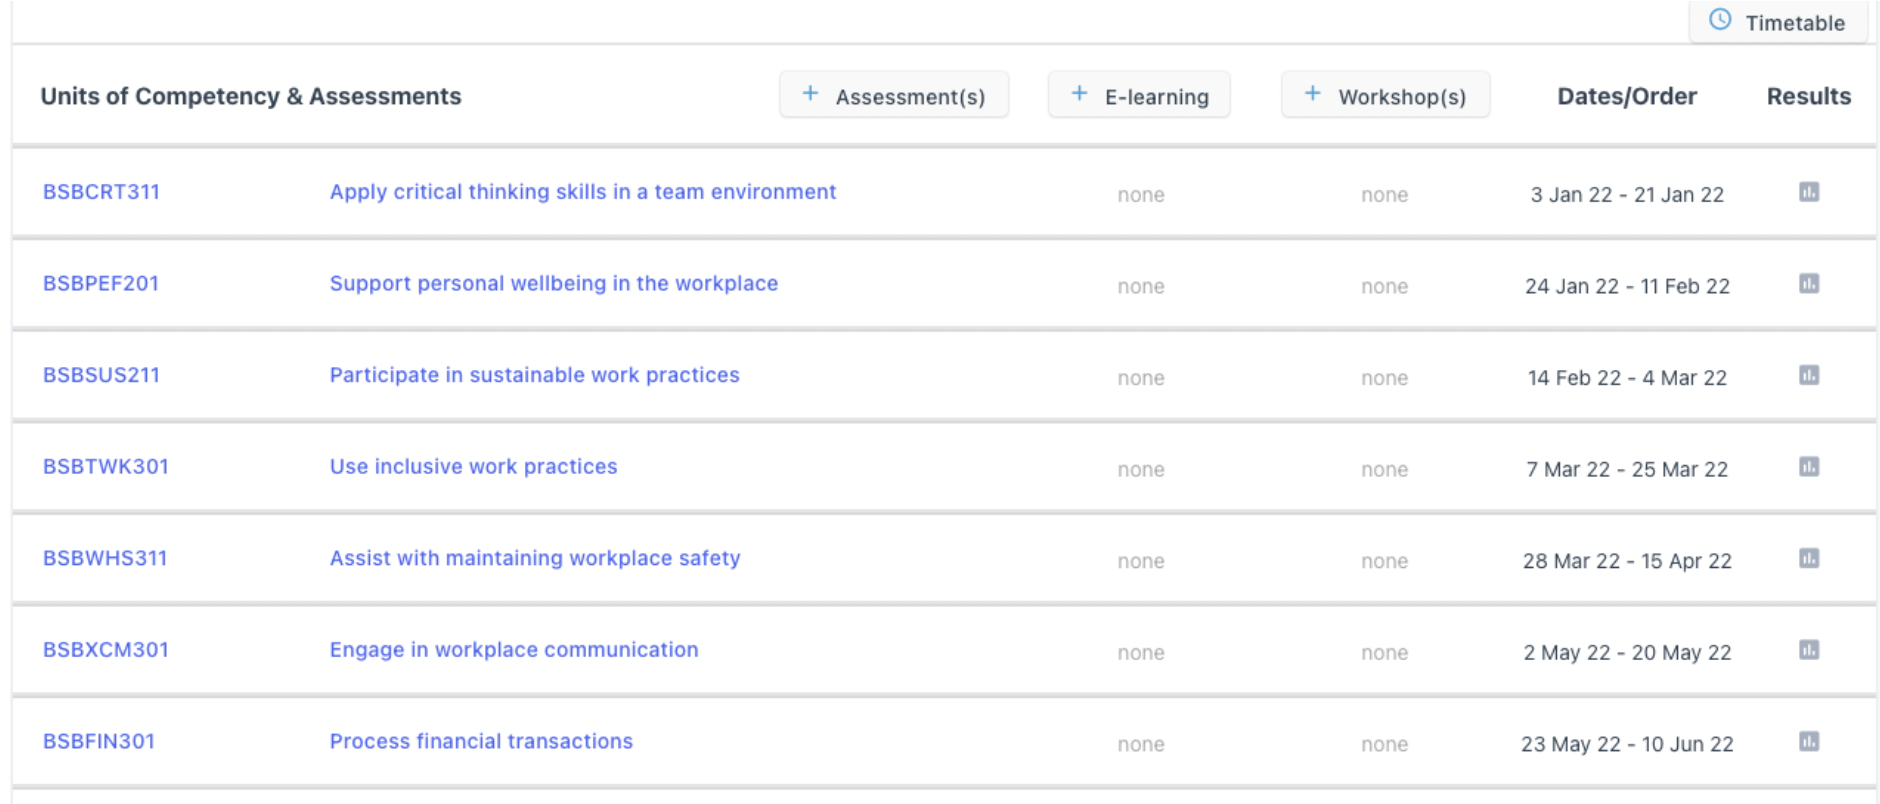
Task: Open results chart icon for BSBPEF201
Action: 1808,284
